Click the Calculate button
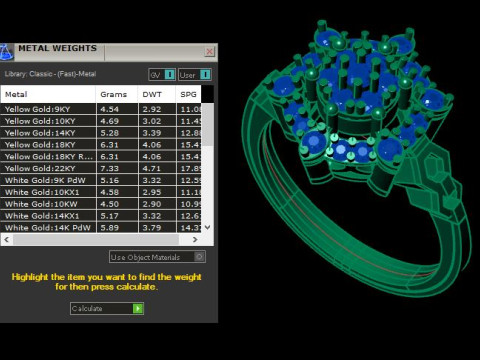The width and height of the screenshot is (480, 360). (x=107, y=308)
